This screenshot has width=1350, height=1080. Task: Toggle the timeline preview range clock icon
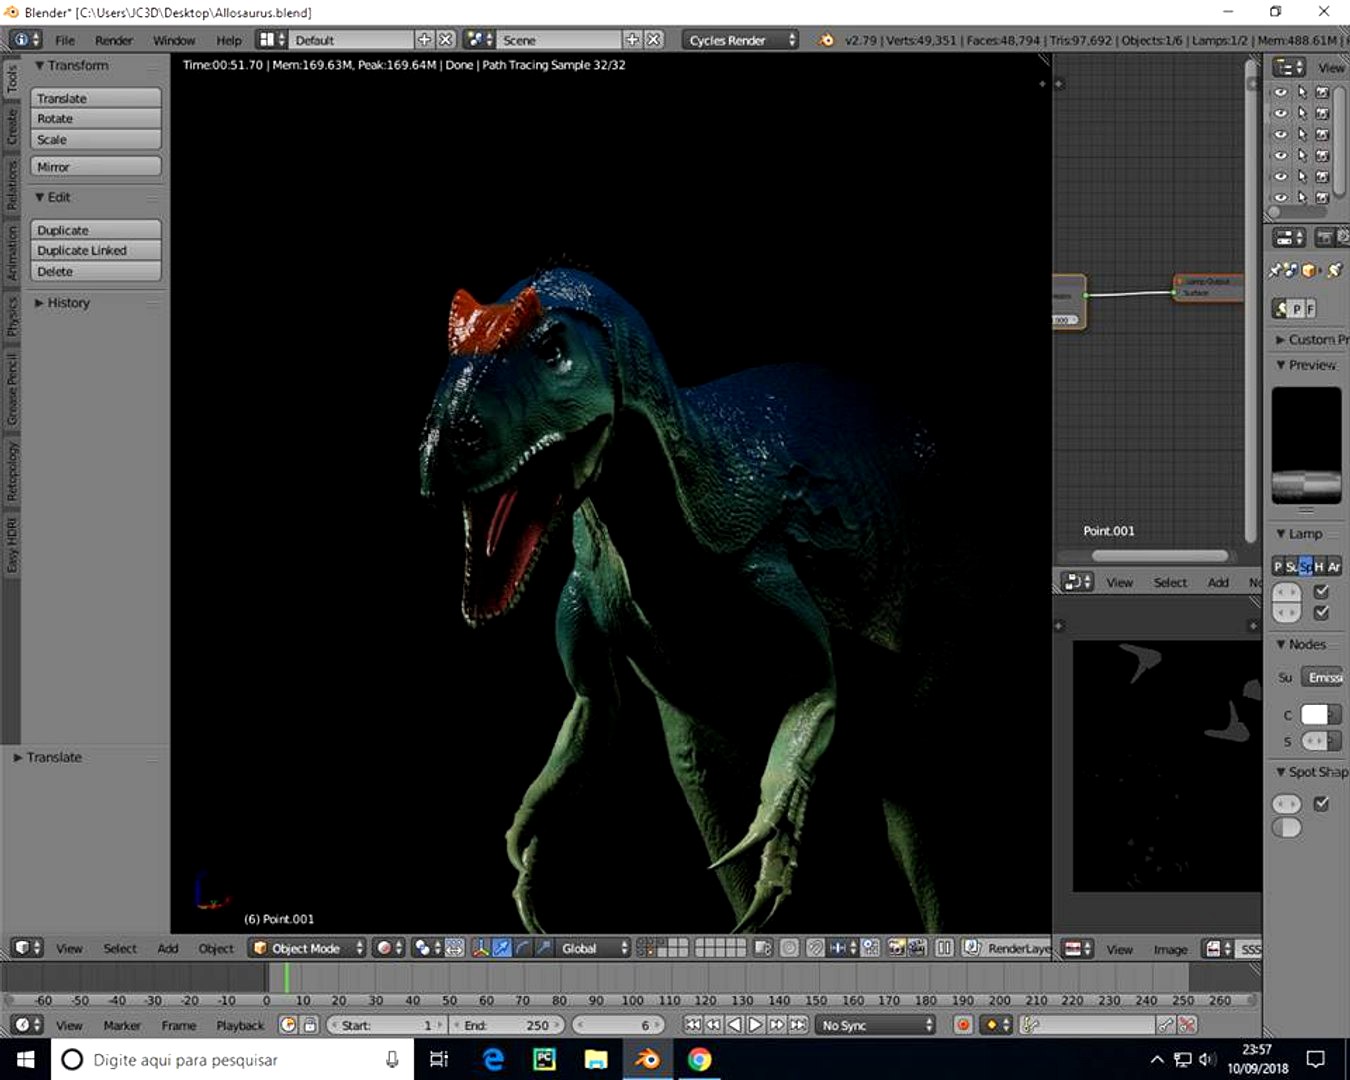pyautogui.click(x=288, y=1024)
